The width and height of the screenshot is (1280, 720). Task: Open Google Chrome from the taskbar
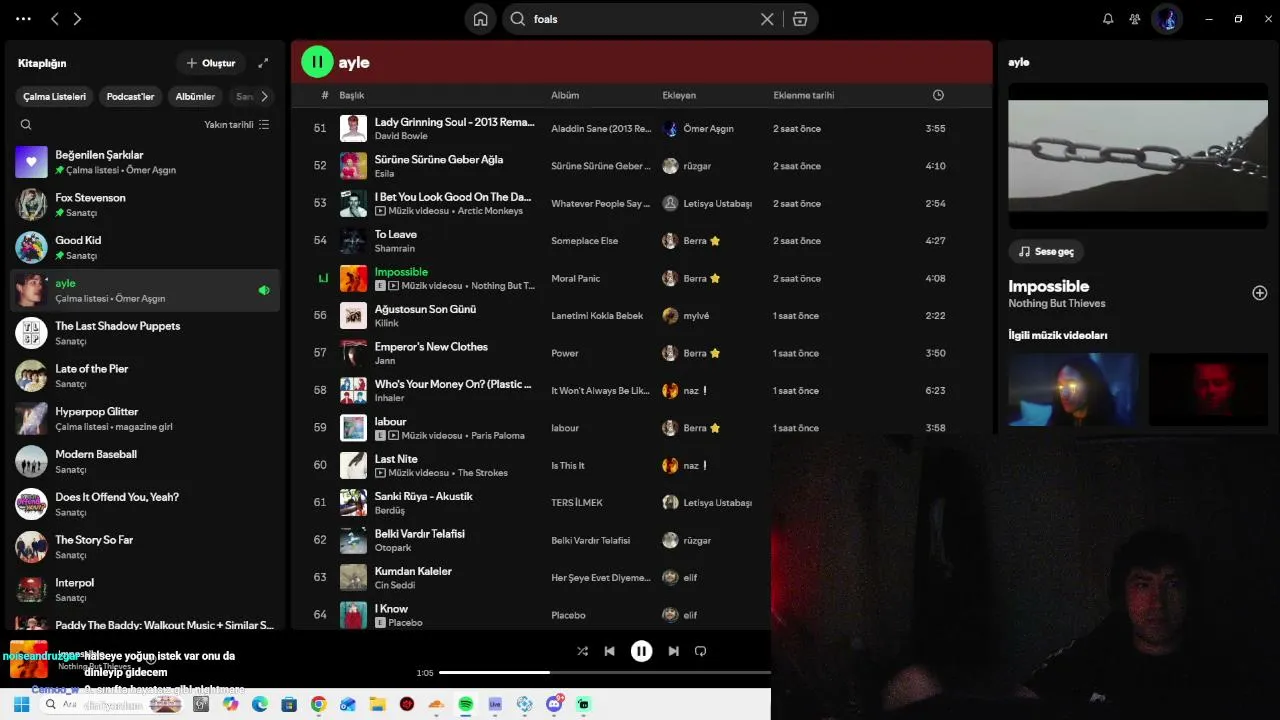tap(318, 704)
